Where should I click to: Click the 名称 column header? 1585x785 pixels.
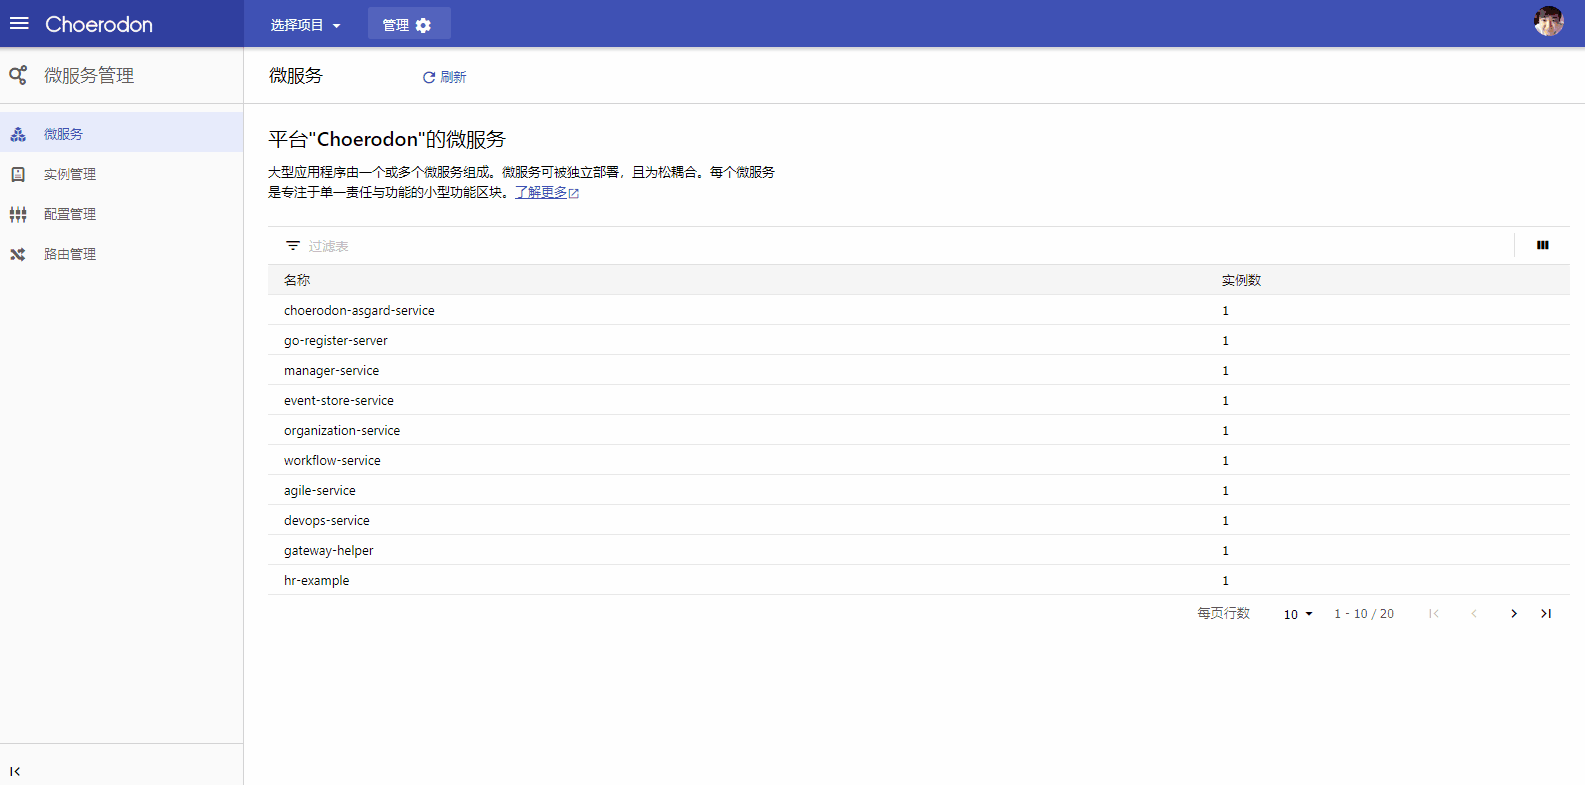pos(297,280)
